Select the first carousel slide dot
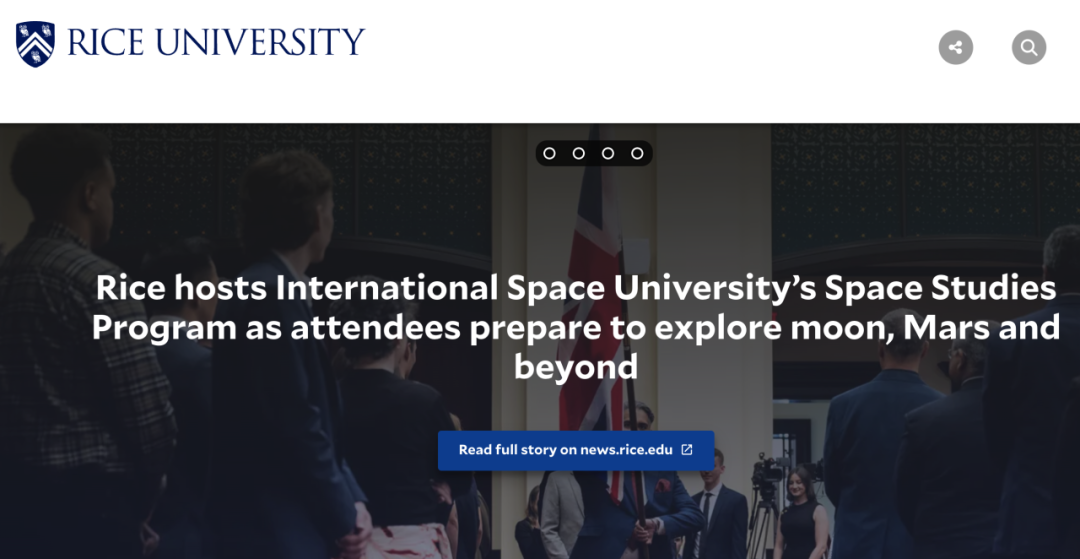Screen dimensions: 1080x559 [x=549, y=153]
